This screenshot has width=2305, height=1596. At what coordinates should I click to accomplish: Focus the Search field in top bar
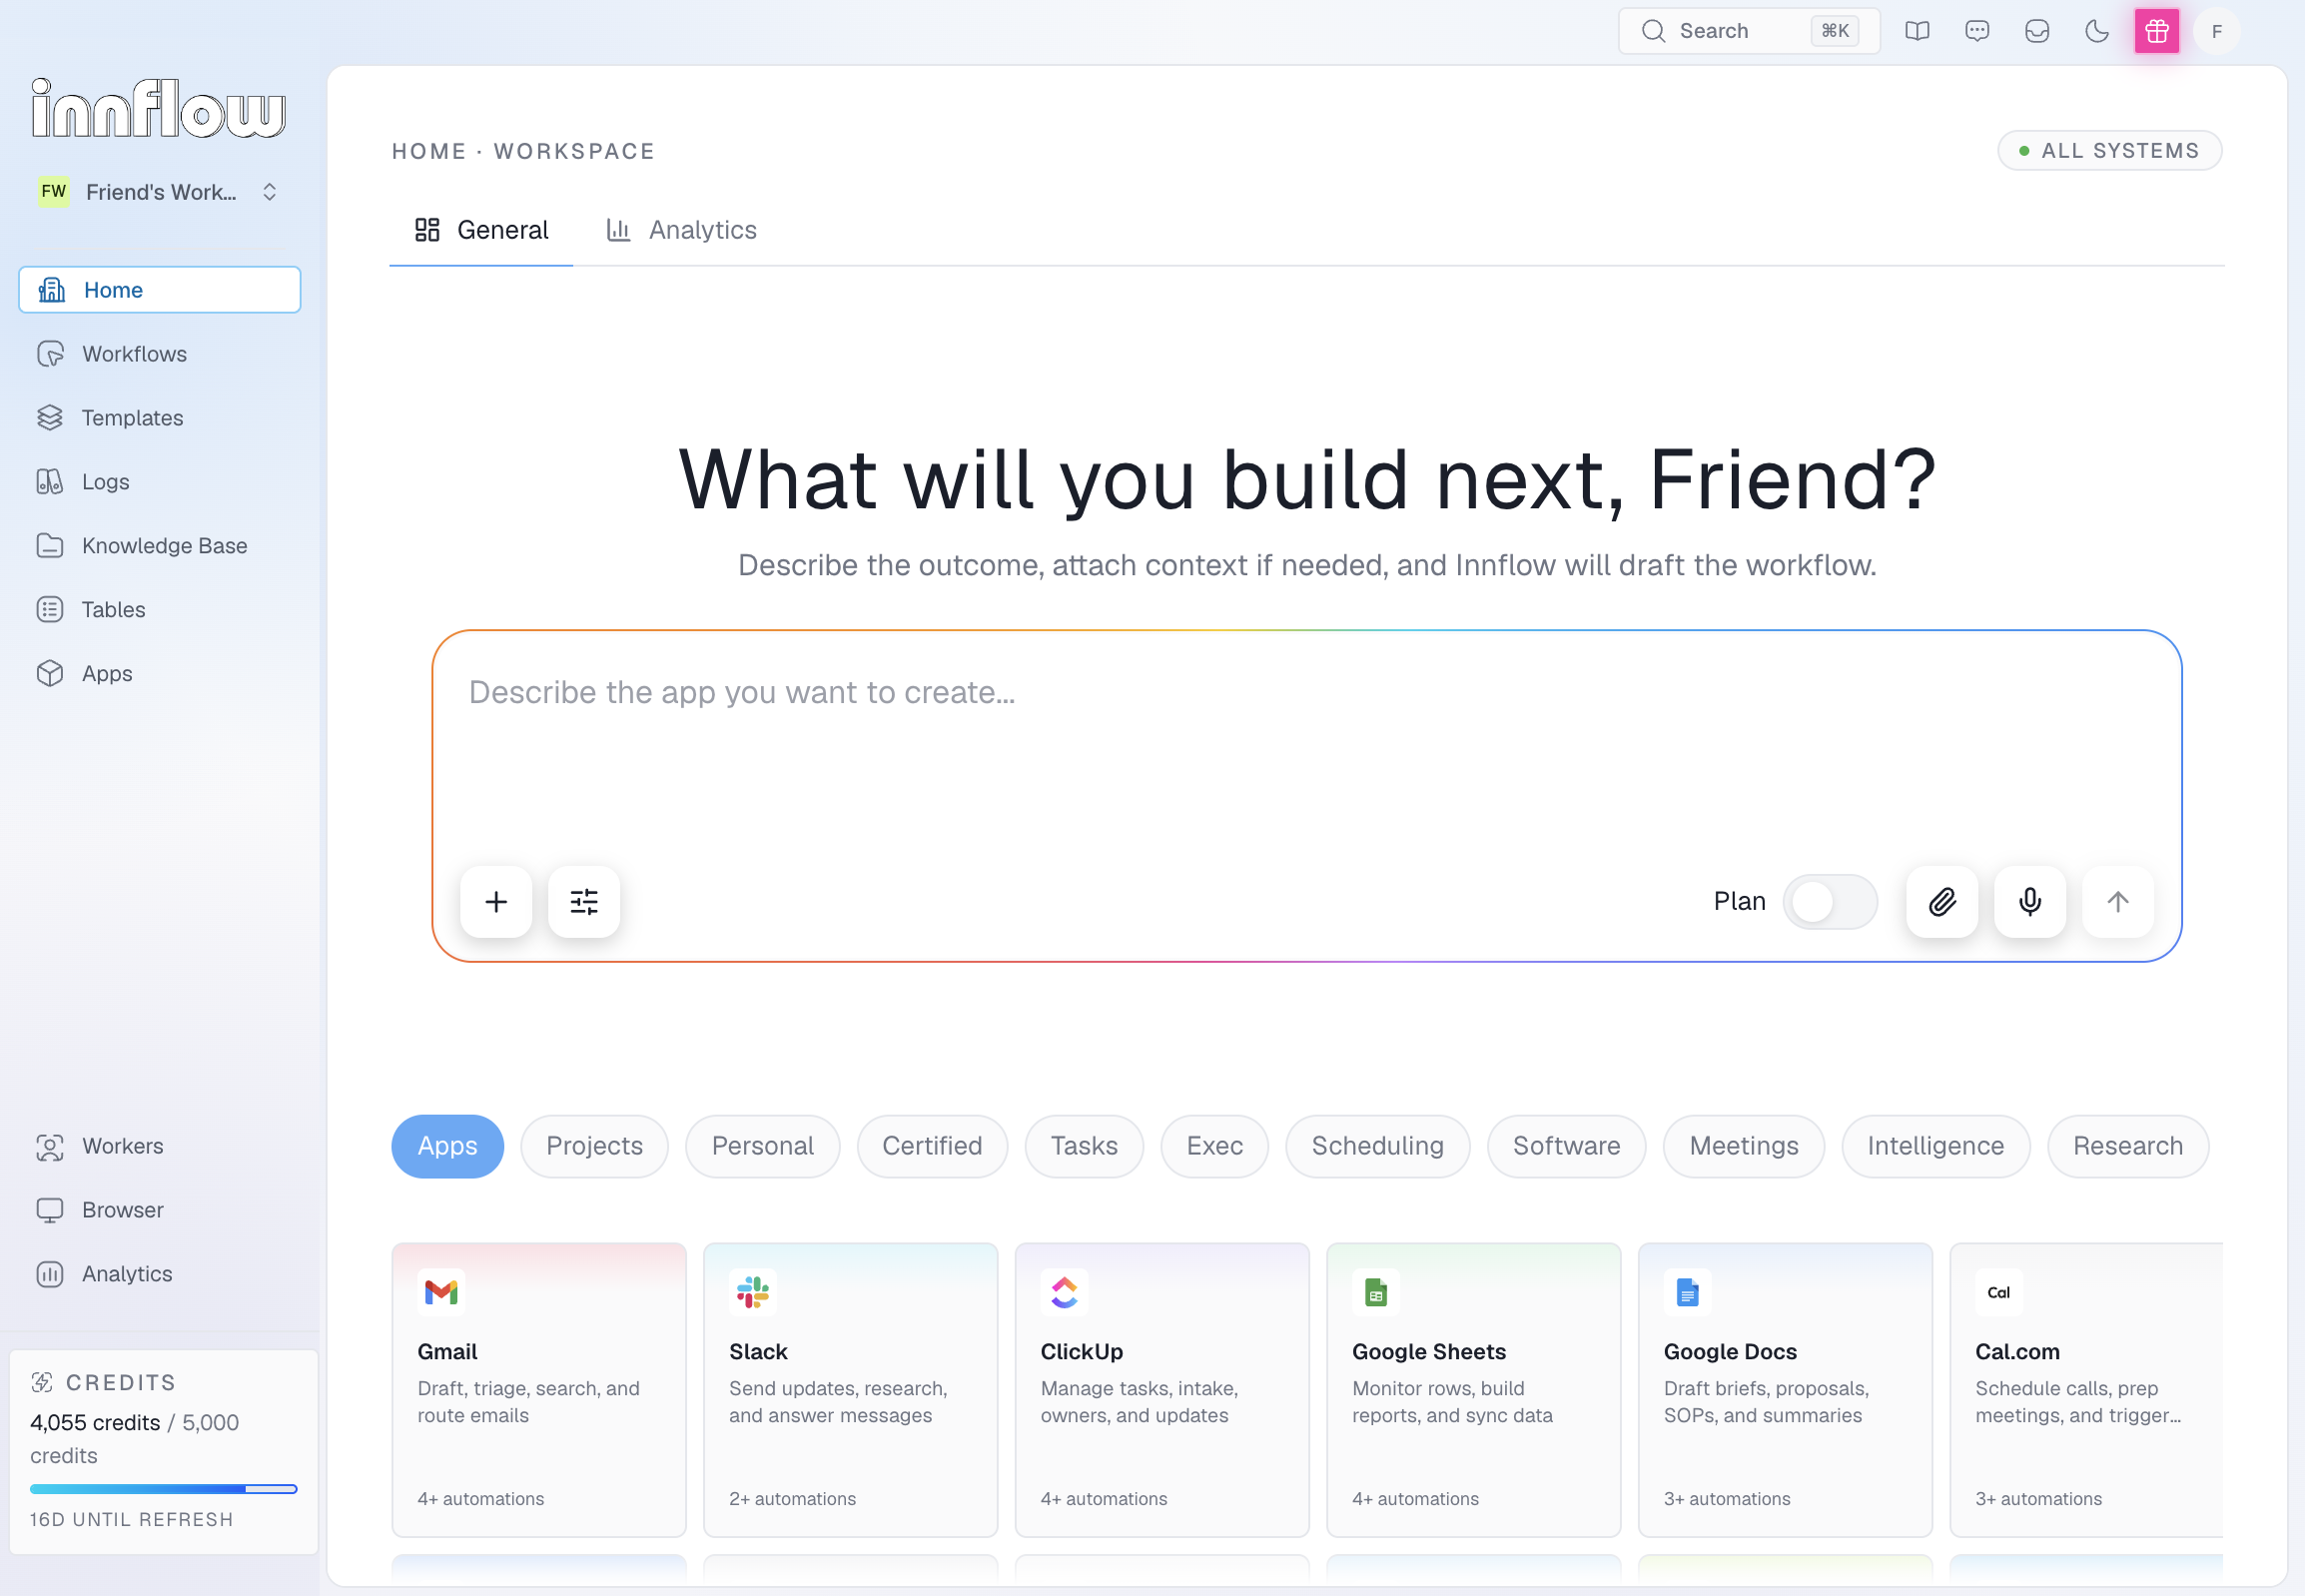pyautogui.click(x=1749, y=31)
